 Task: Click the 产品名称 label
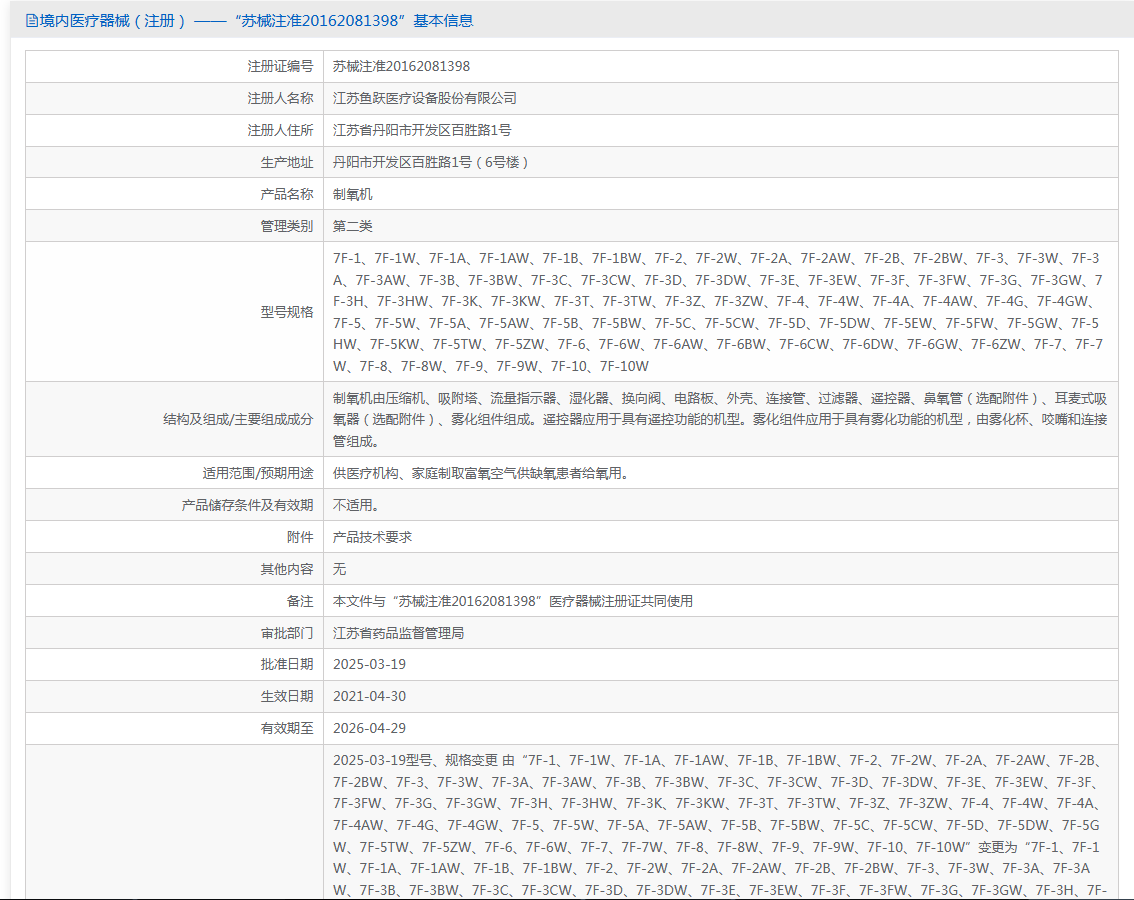click(286, 194)
